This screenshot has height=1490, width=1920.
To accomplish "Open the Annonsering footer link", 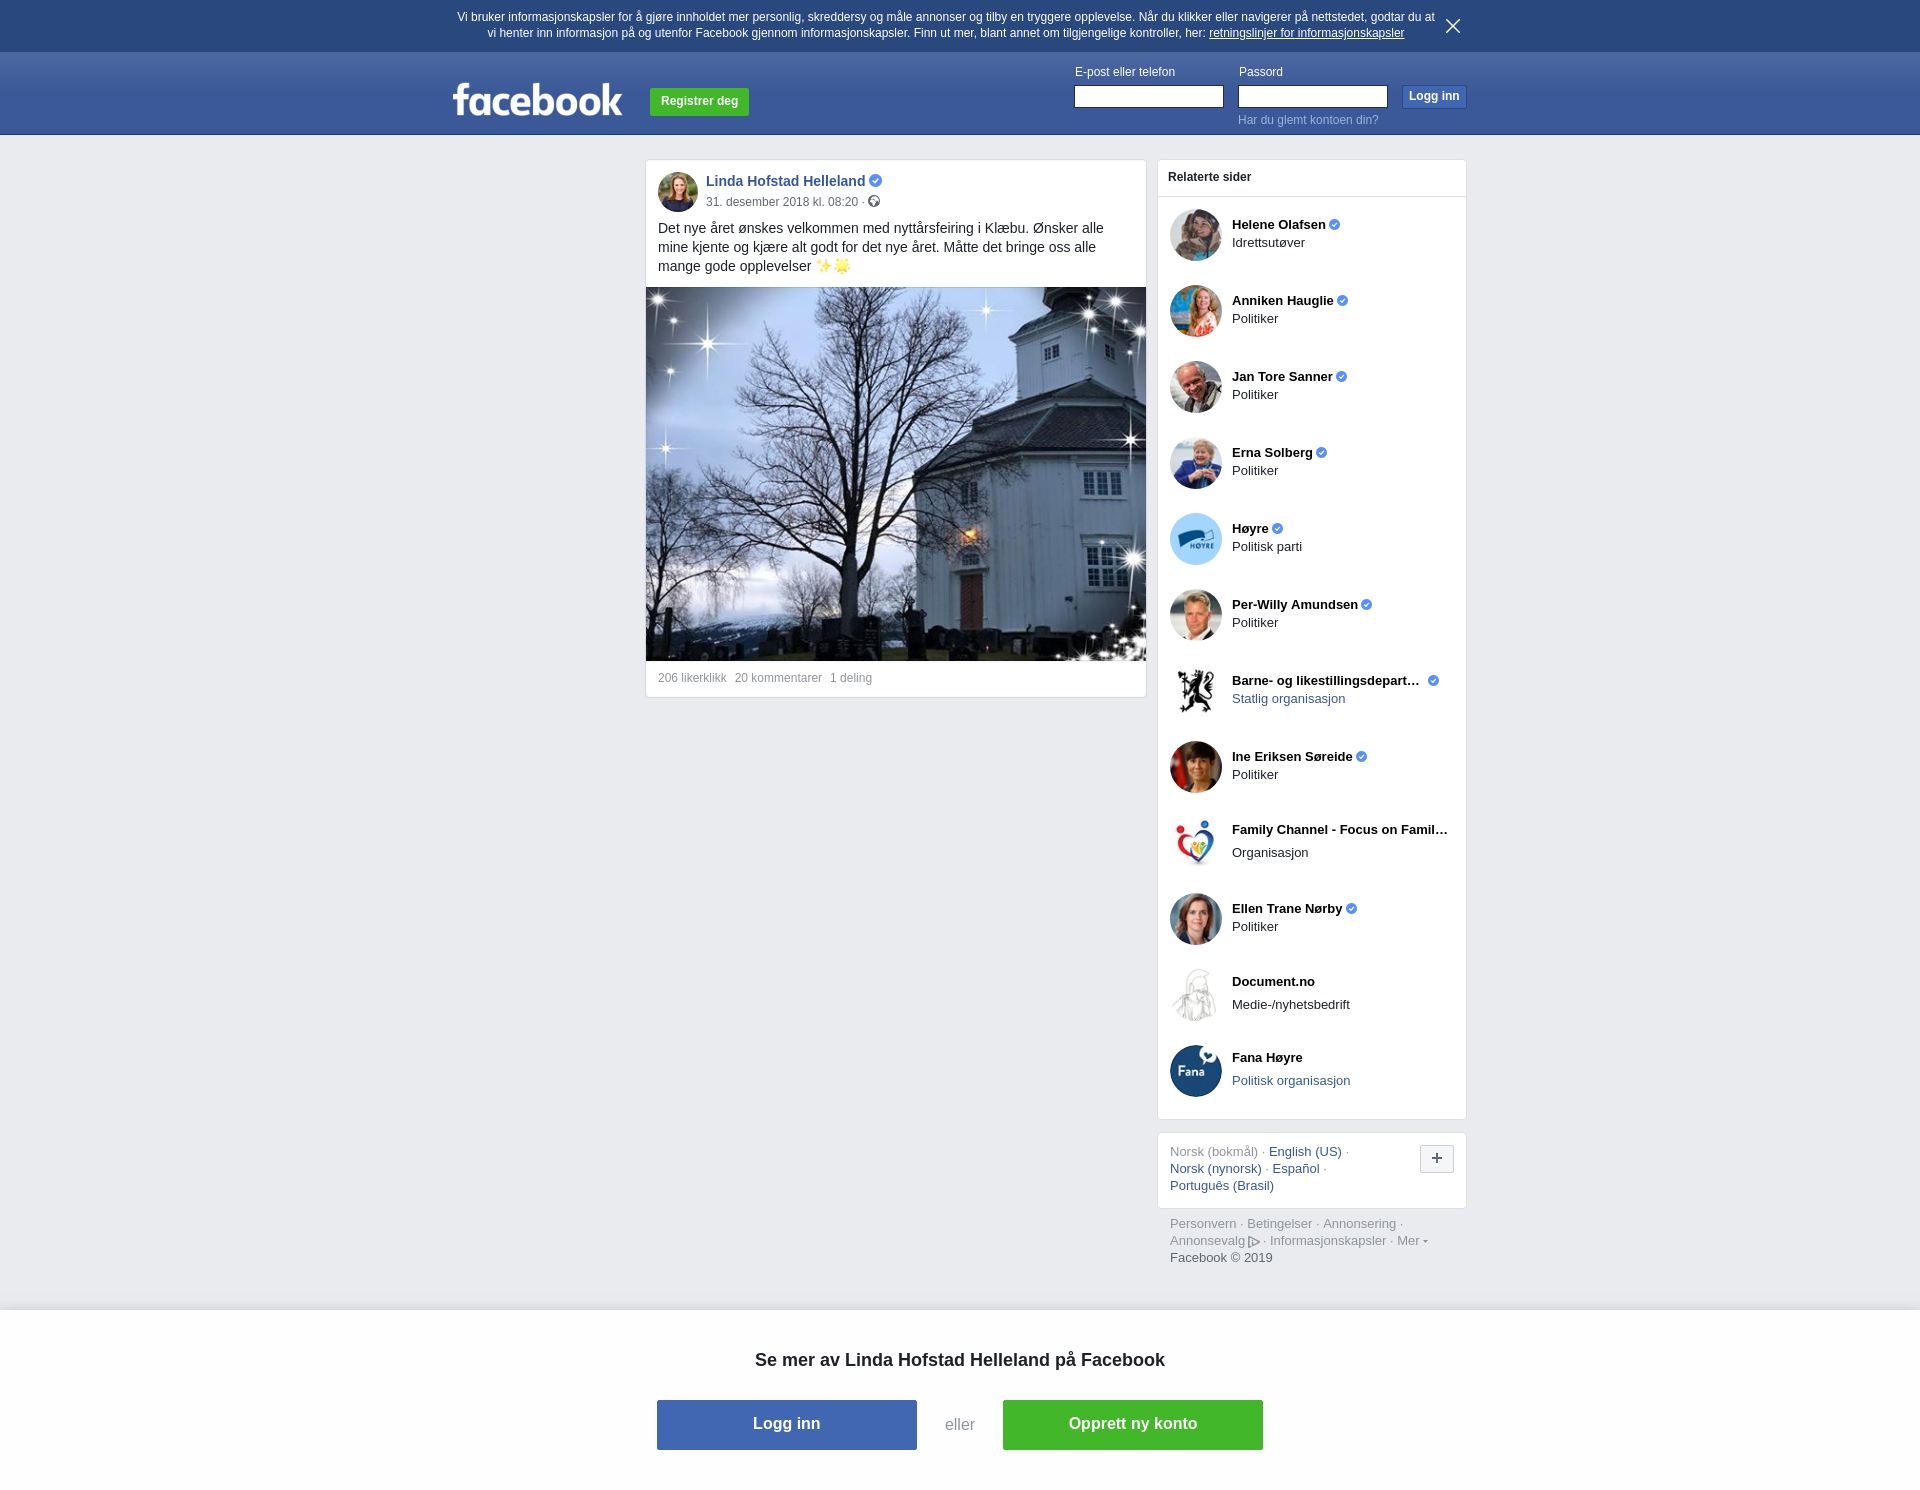I will pos(1359,1224).
